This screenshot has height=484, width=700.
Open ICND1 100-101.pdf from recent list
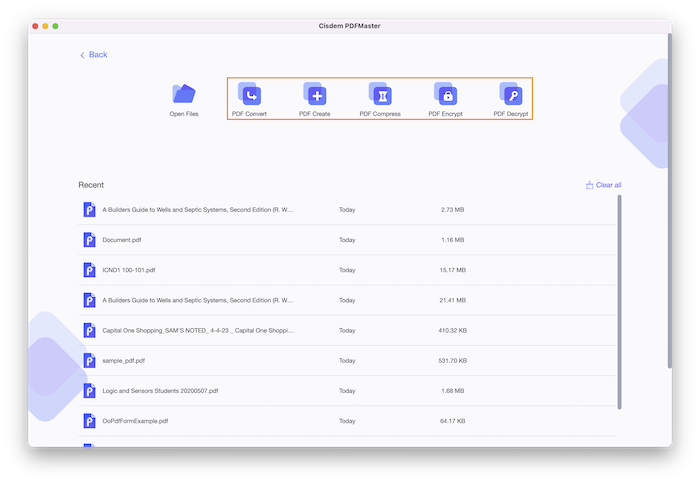[x=129, y=270]
